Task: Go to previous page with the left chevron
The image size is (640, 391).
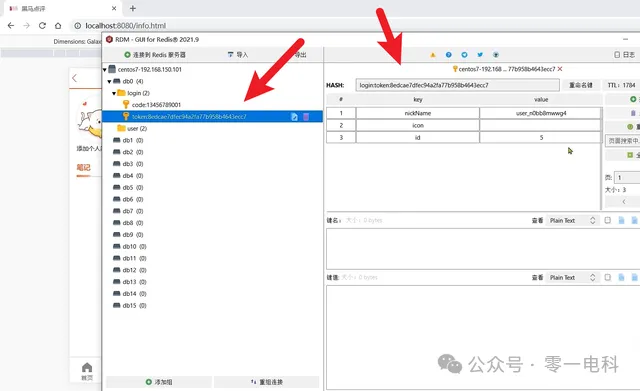Action: click(623, 202)
